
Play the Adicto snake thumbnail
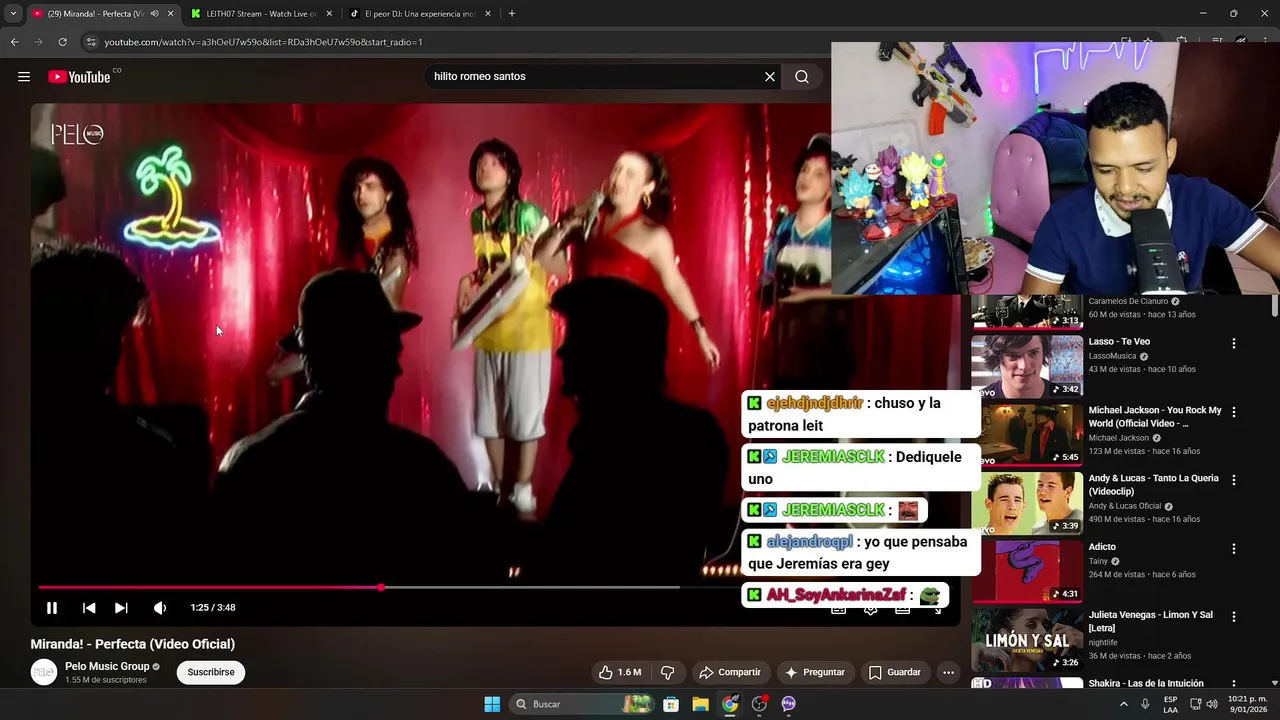(1027, 571)
